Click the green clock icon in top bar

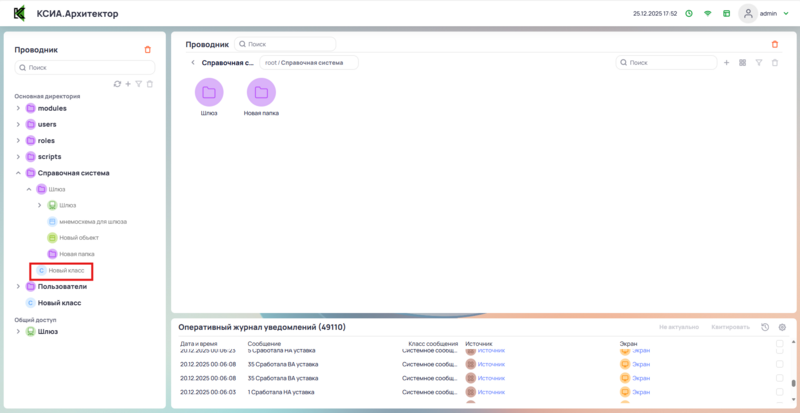click(688, 14)
